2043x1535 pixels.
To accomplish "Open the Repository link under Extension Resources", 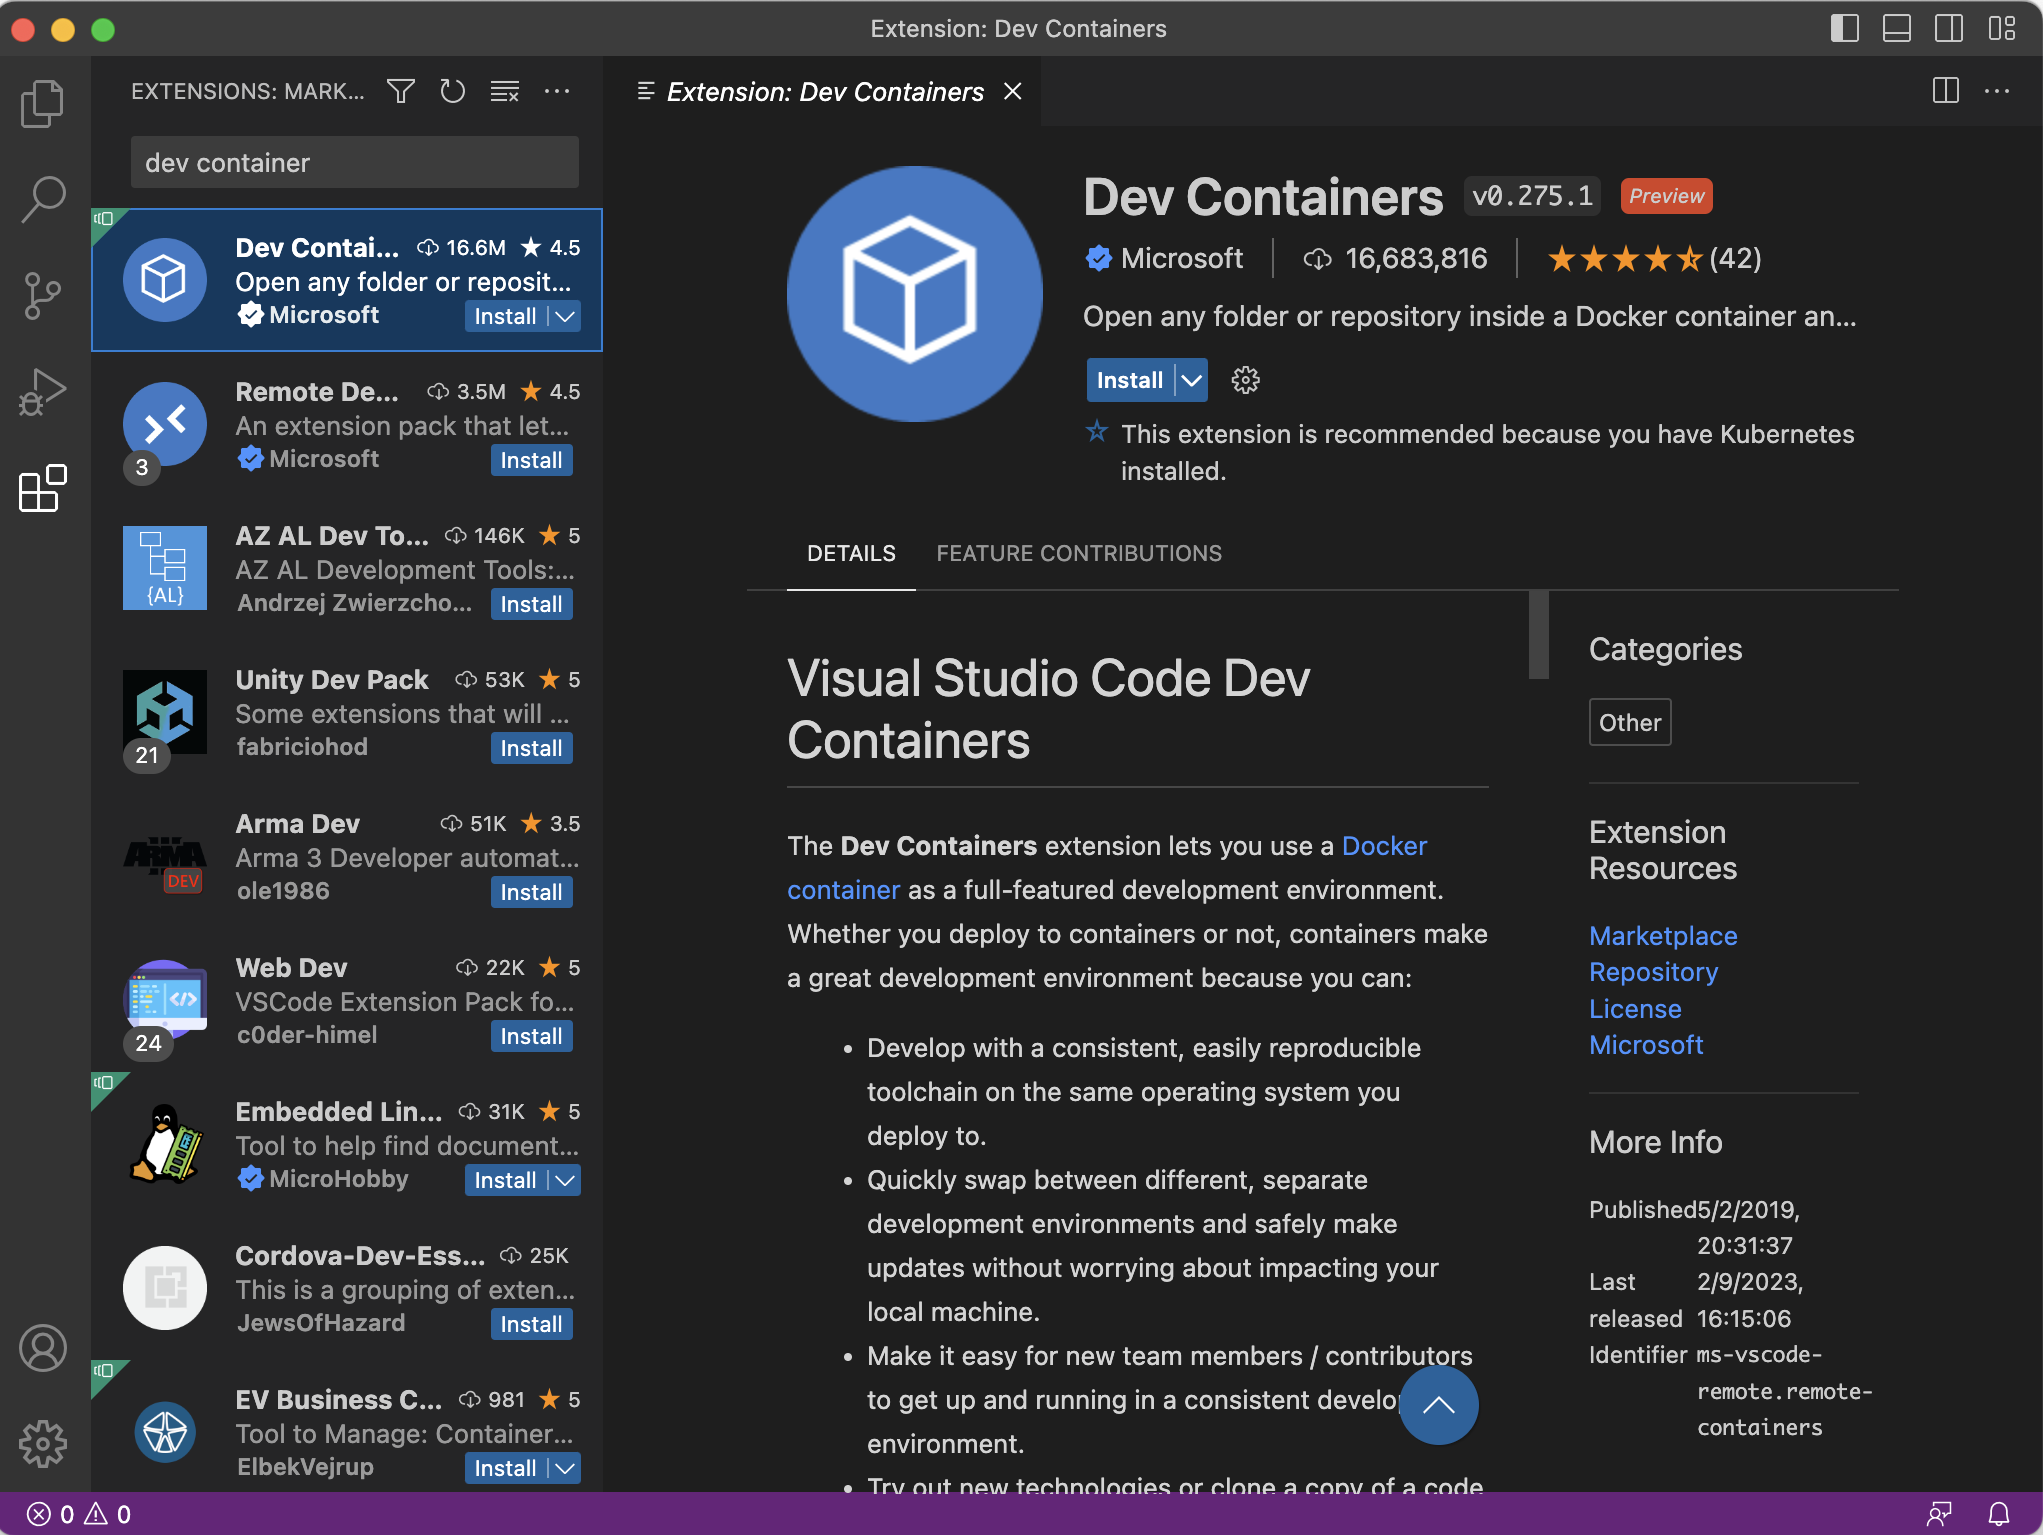I will click(1652, 971).
